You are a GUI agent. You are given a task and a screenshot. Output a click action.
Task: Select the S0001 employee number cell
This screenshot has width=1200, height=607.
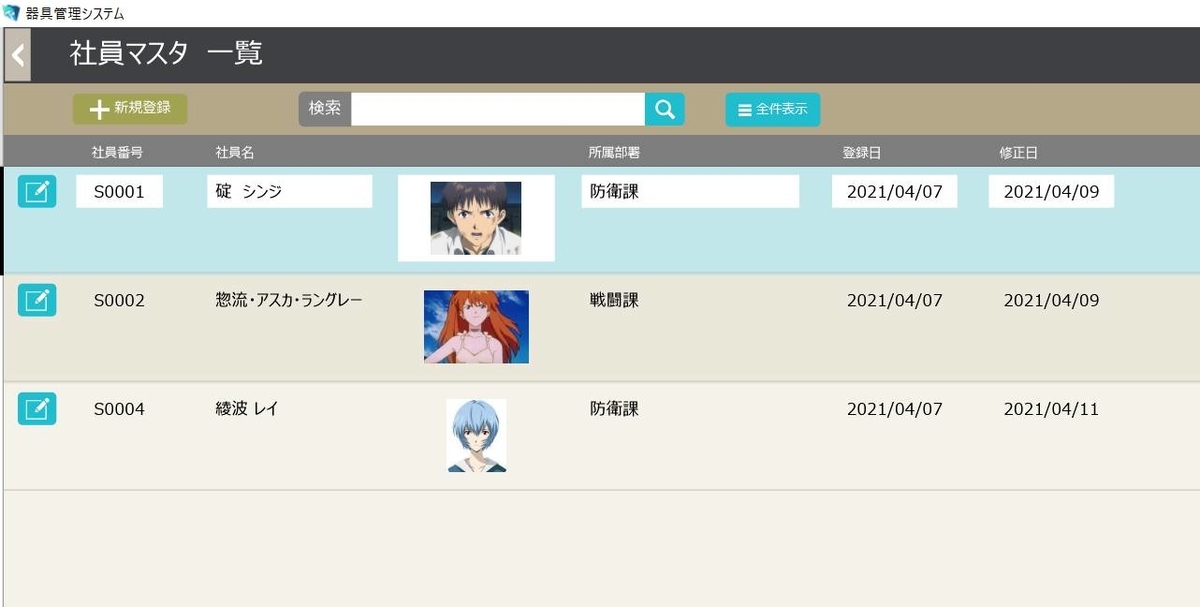click(119, 192)
